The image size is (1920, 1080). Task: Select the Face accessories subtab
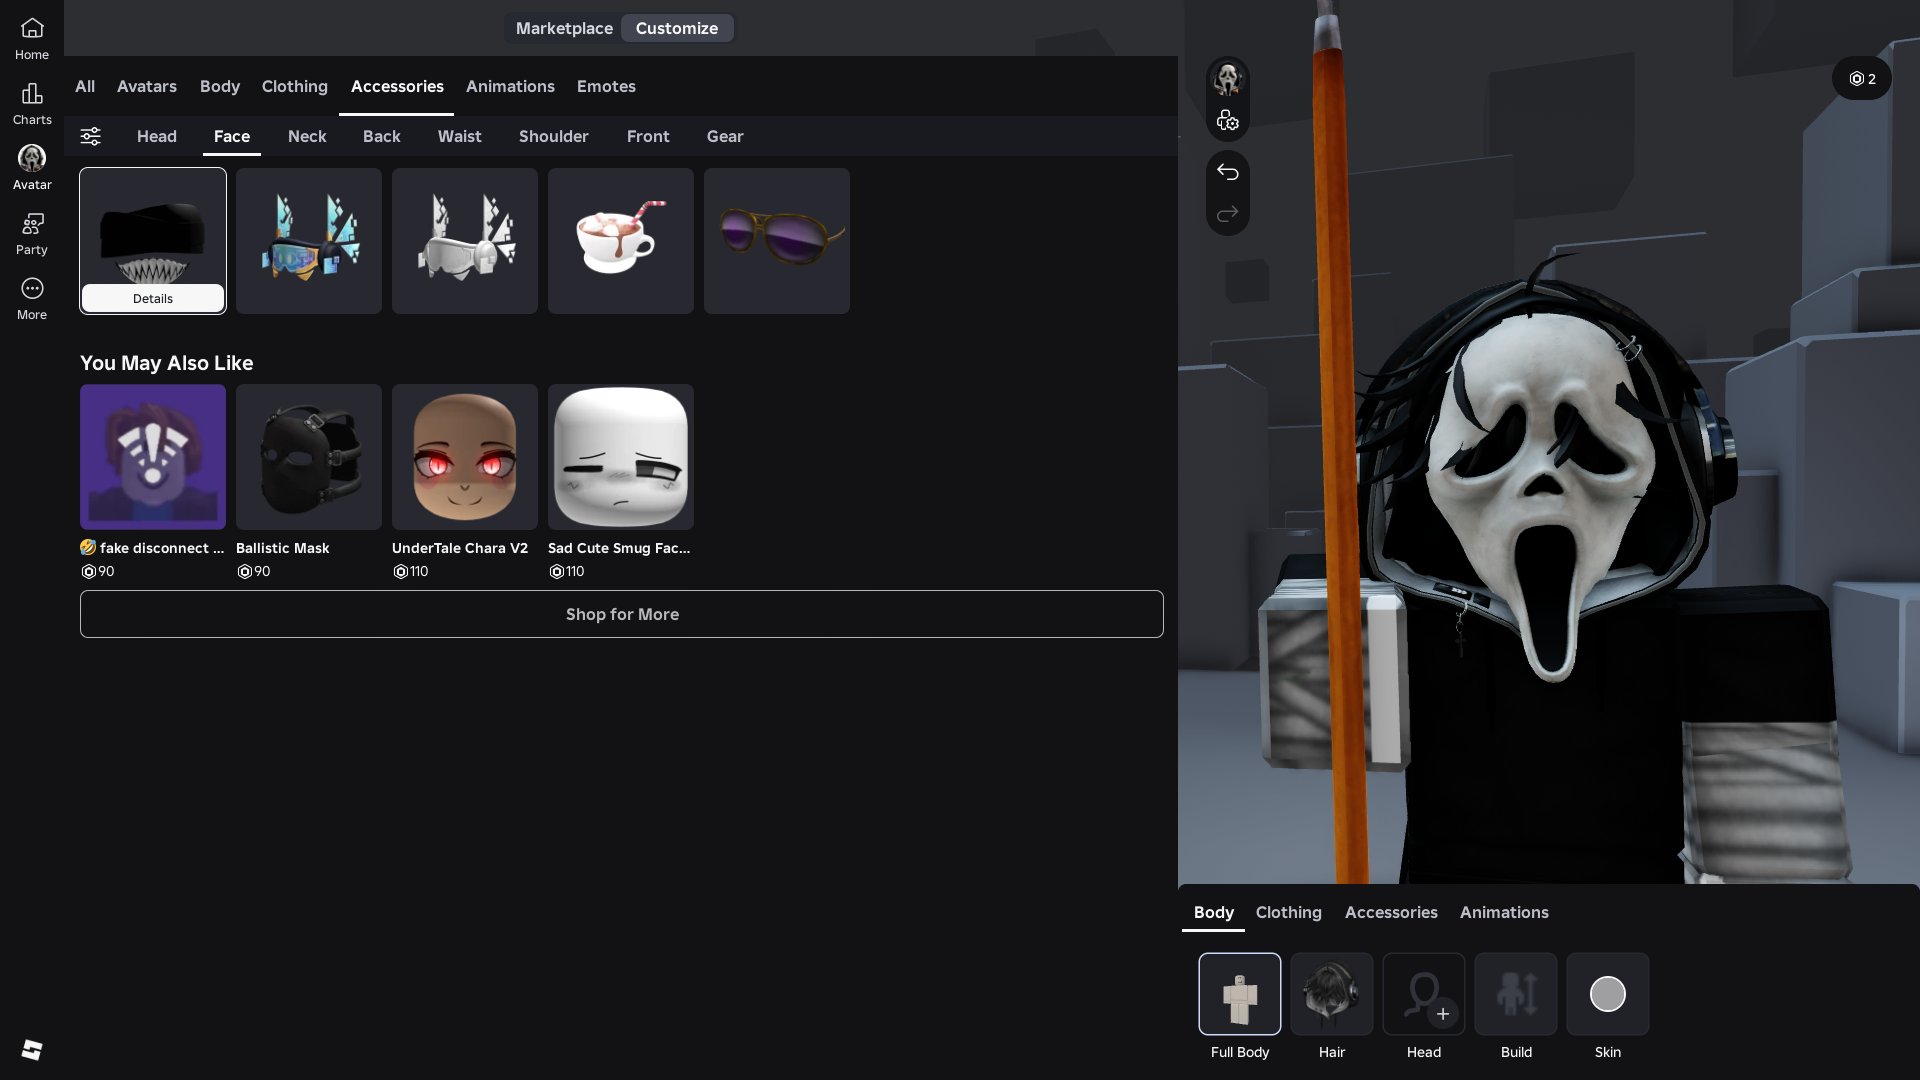tap(232, 136)
